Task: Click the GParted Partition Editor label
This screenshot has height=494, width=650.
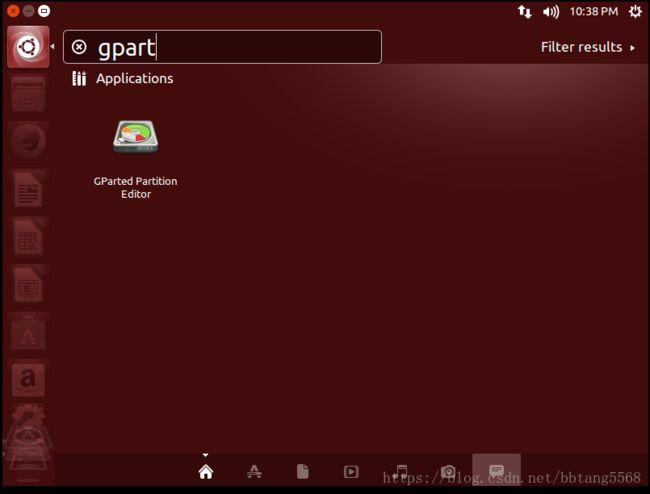Action: (x=136, y=187)
